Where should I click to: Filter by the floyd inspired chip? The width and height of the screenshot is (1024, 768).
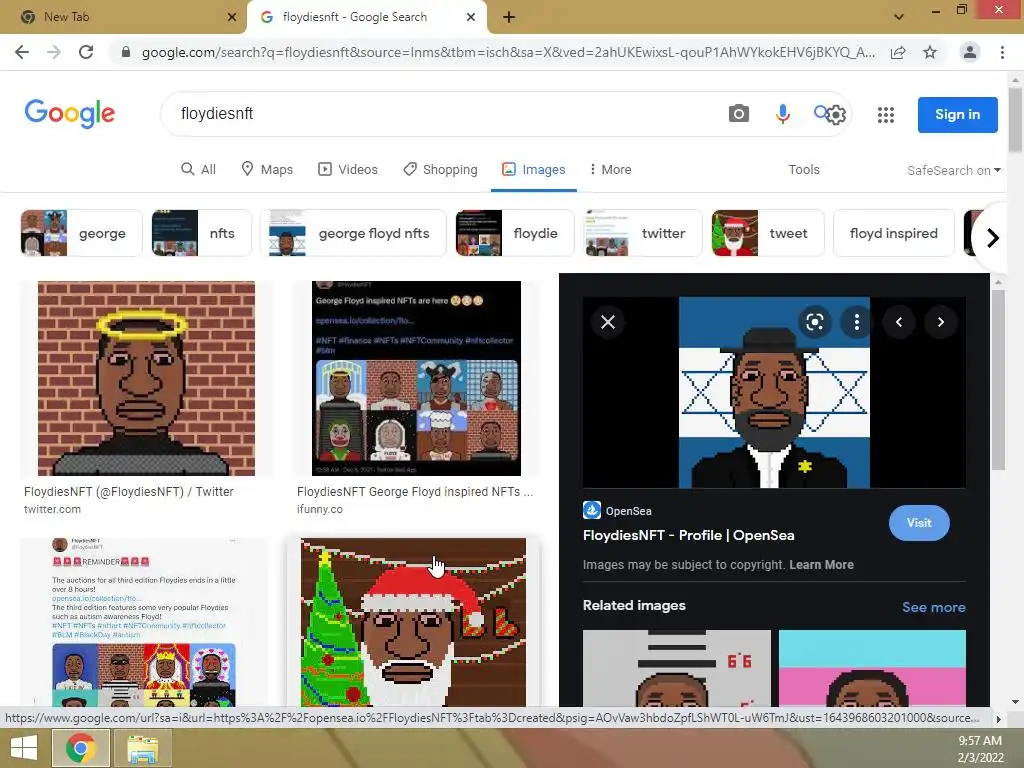click(x=893, y=233)
